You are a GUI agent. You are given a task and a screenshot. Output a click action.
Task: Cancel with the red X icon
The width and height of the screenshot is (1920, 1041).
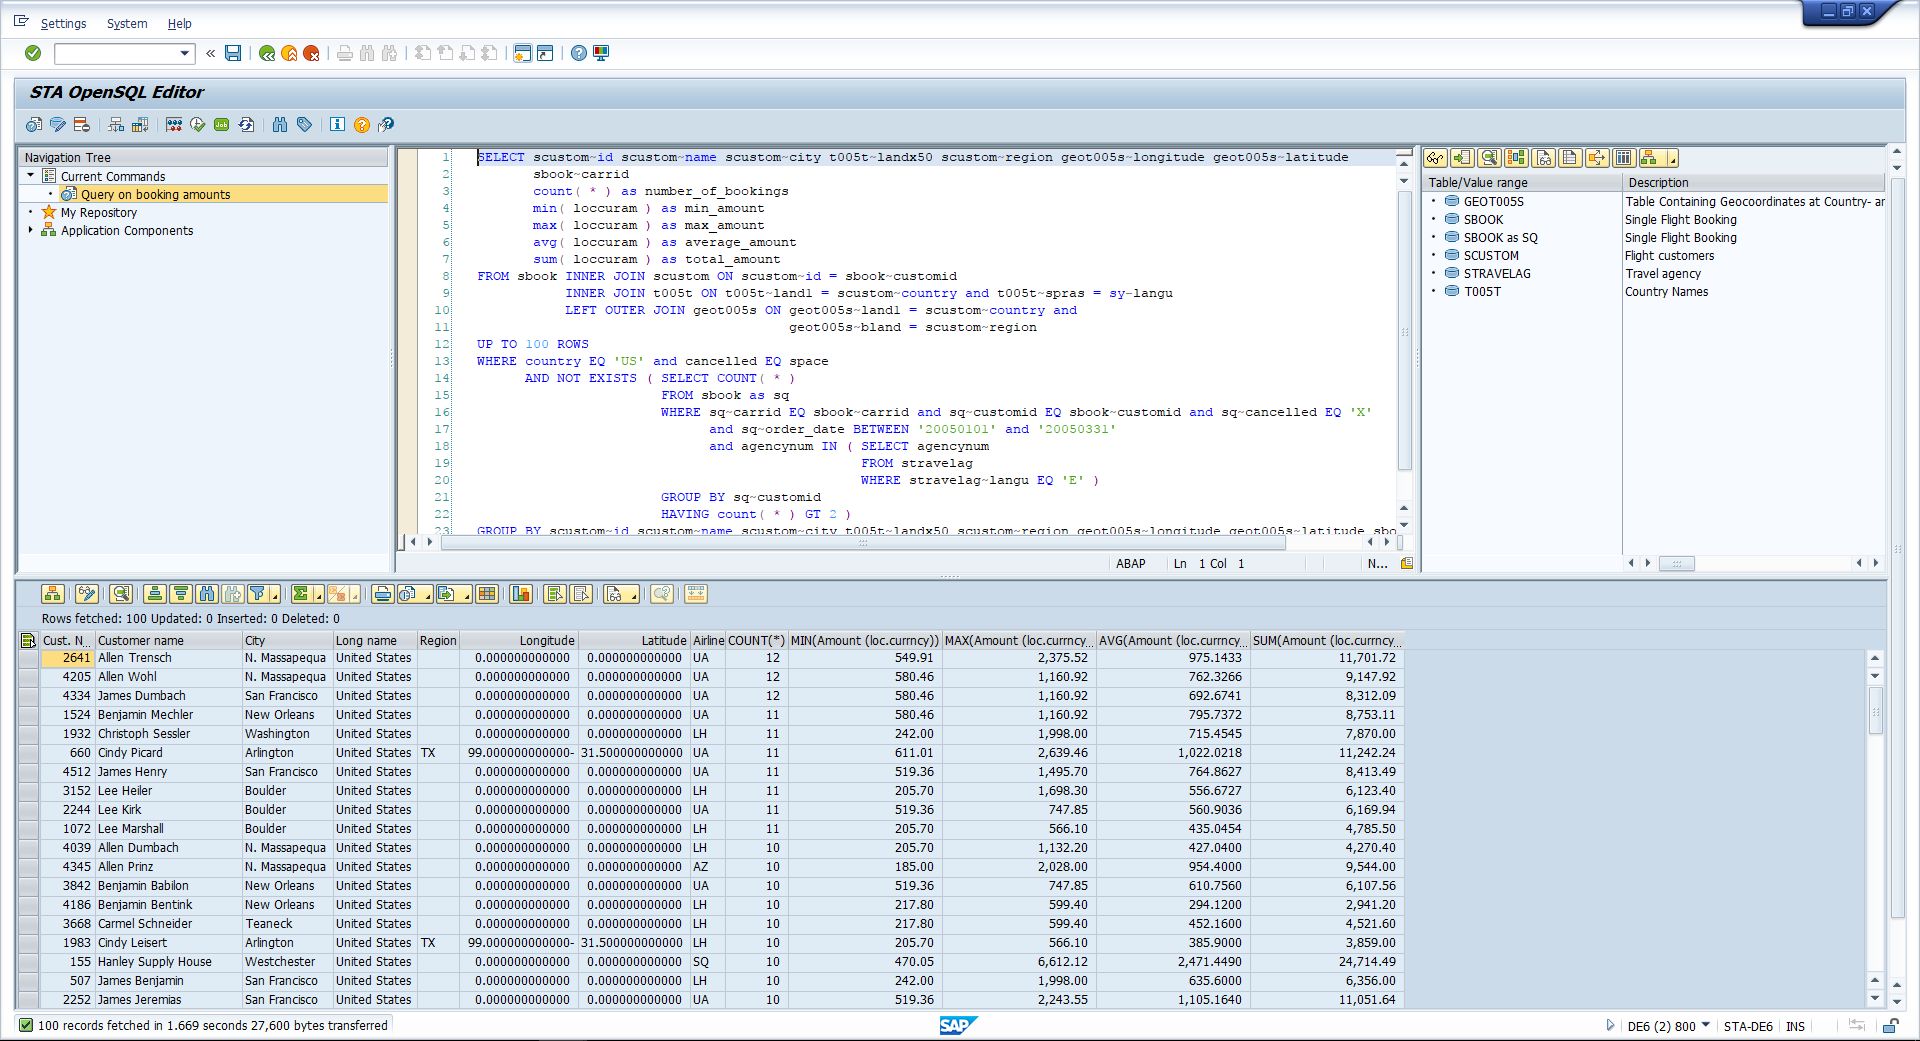pyautogui.click(x=311, y=53)
